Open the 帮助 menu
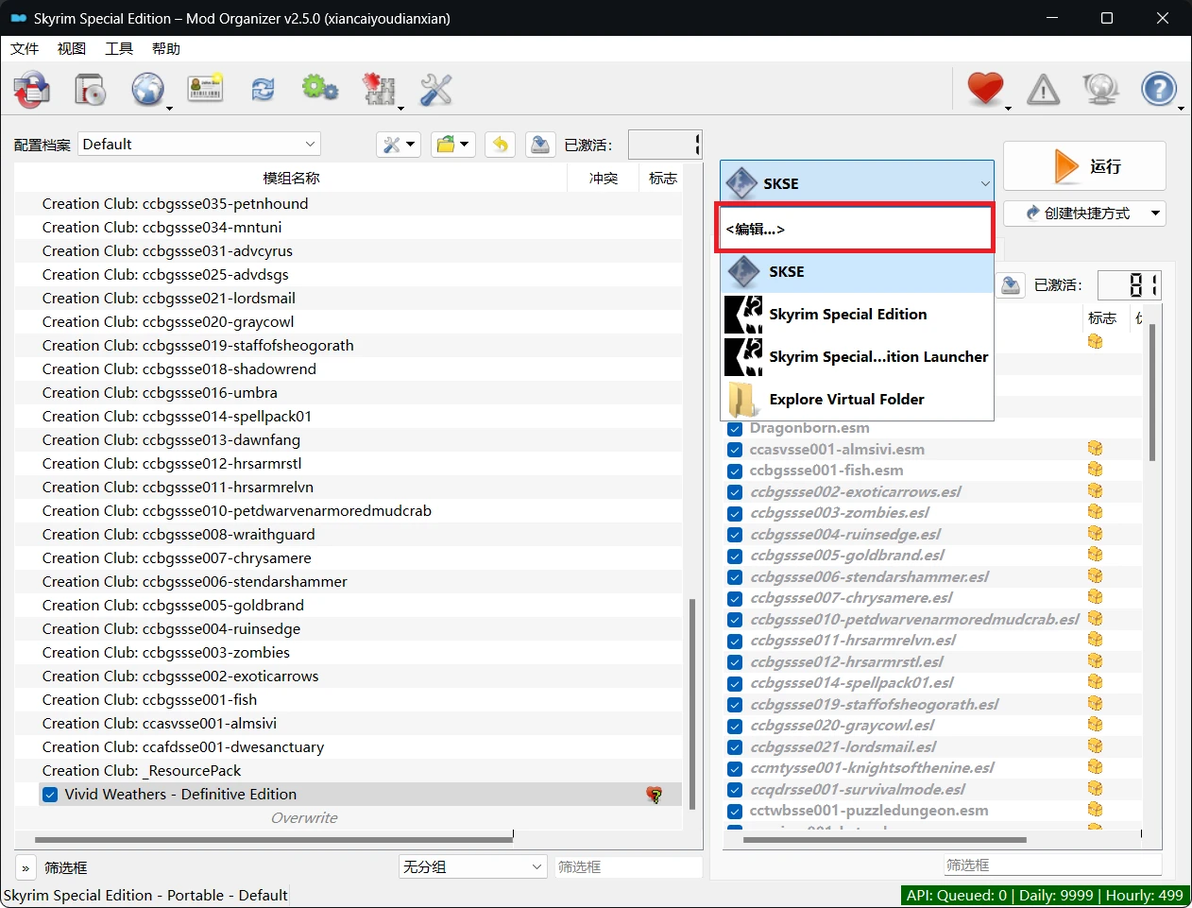Screen dimensions: 1192x908 166,49
